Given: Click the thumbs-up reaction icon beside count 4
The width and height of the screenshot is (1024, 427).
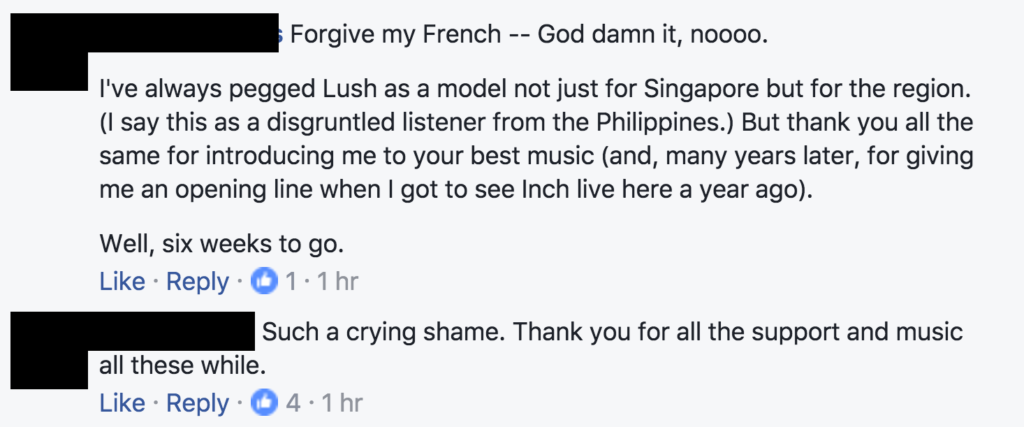Looking at the screenshot, I should click(x=265, y=403).
